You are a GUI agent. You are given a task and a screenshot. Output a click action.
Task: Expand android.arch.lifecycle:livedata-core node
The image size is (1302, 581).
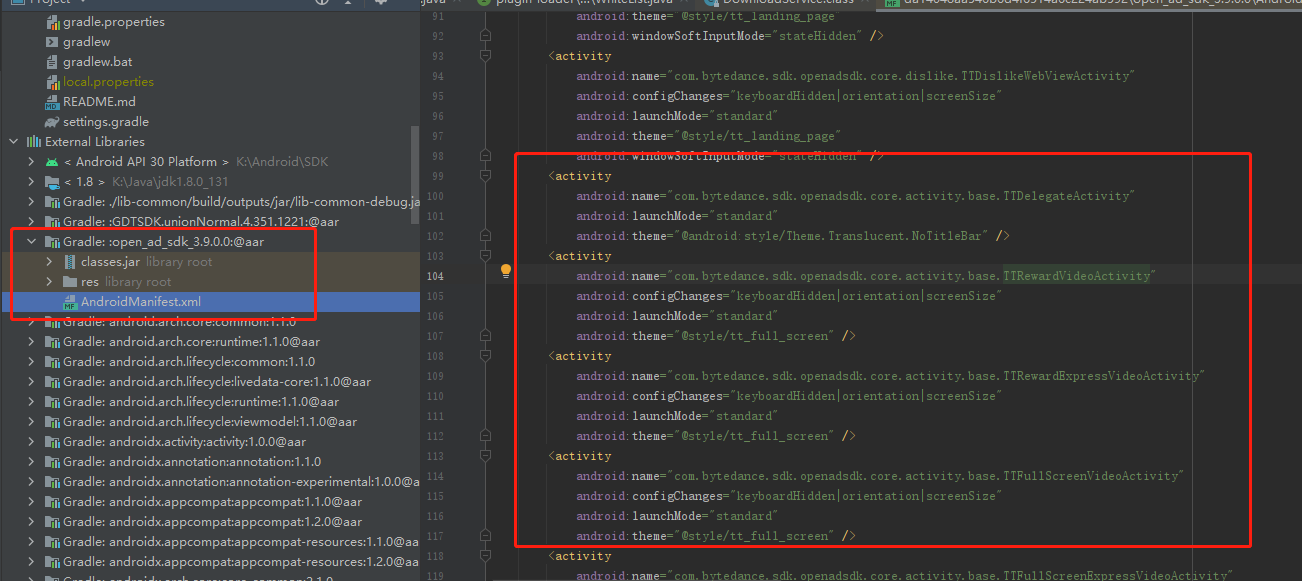(31, 382)
